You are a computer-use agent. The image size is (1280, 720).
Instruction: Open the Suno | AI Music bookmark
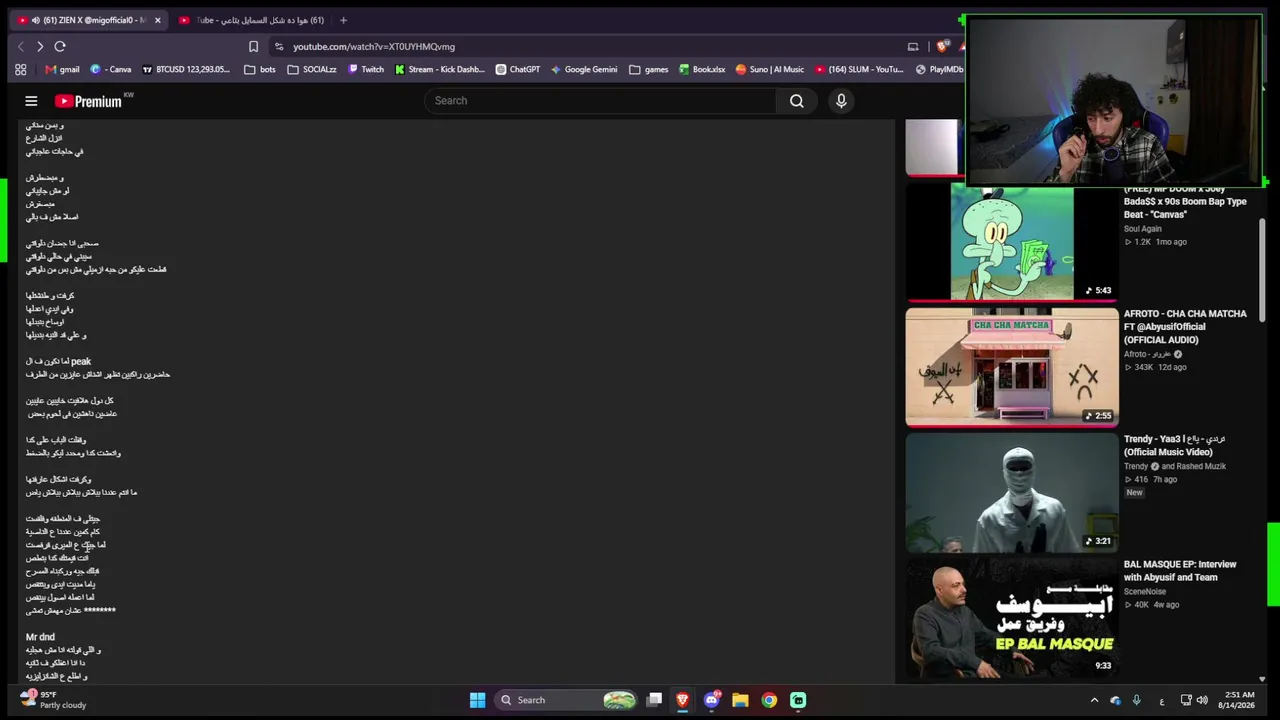point(770,69)
